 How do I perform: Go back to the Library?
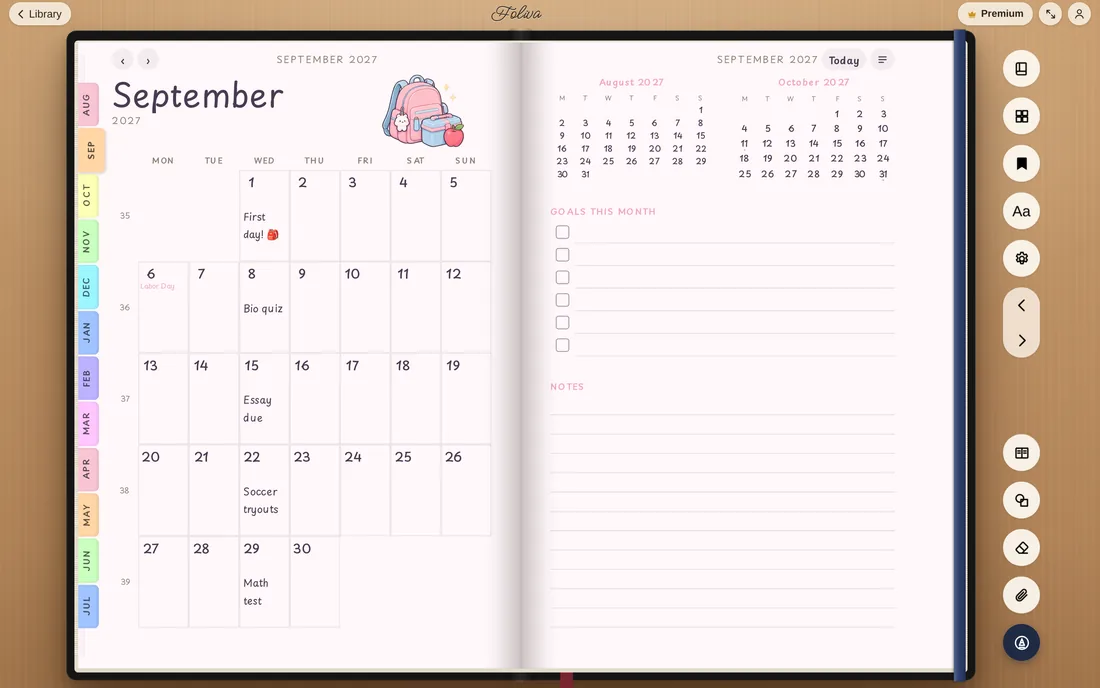click(40, 14)
